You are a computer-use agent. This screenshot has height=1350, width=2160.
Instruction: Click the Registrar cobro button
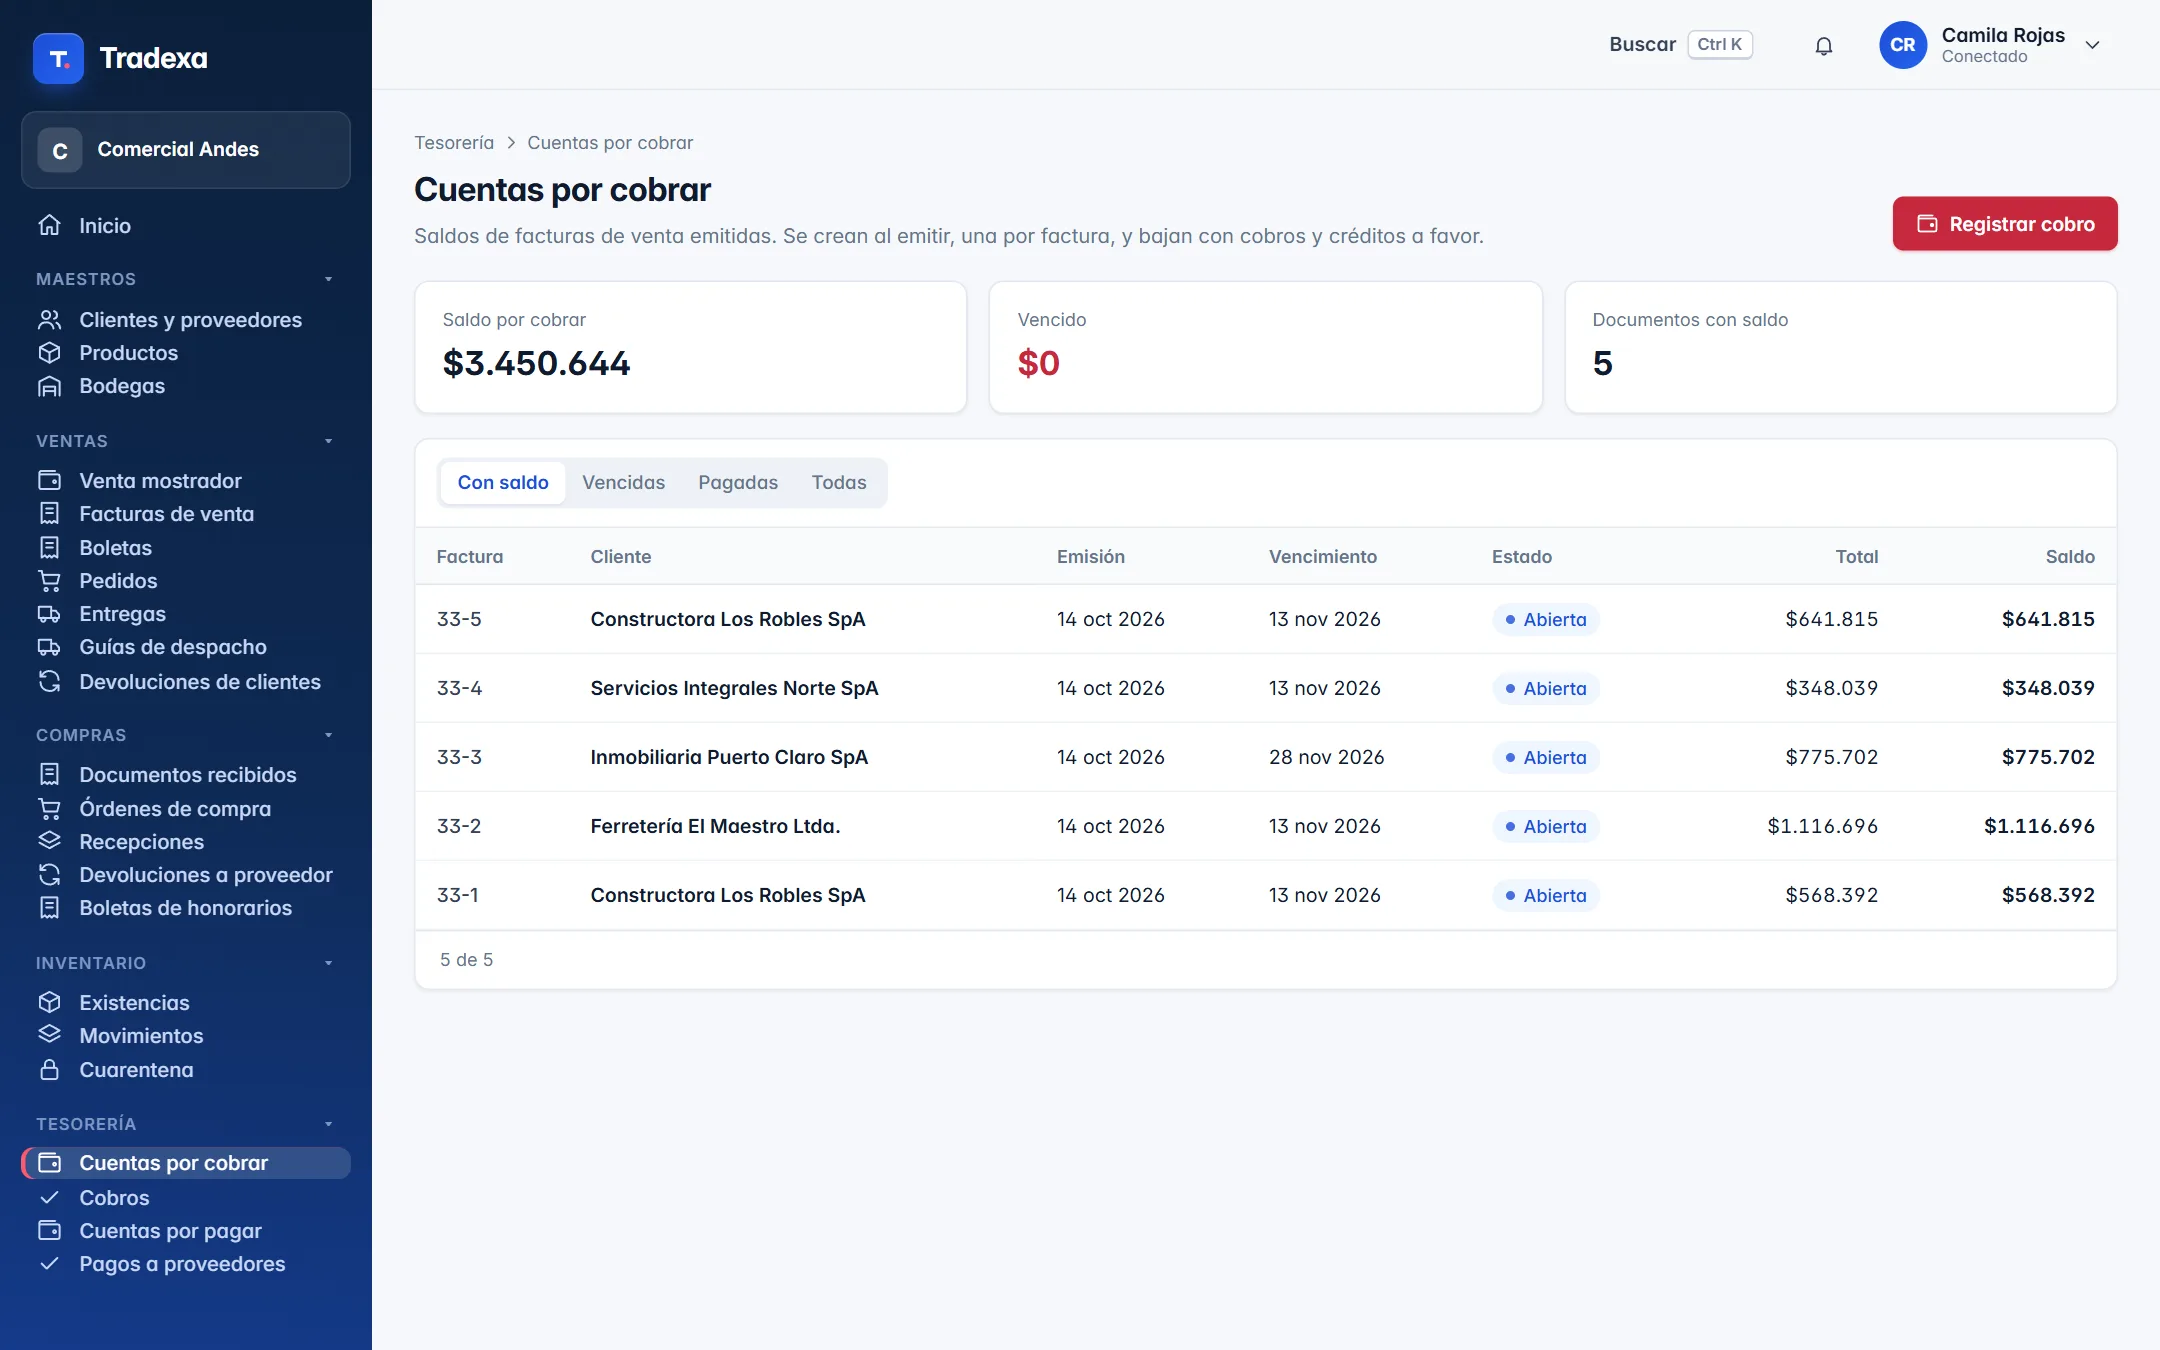coord(2005,224)
